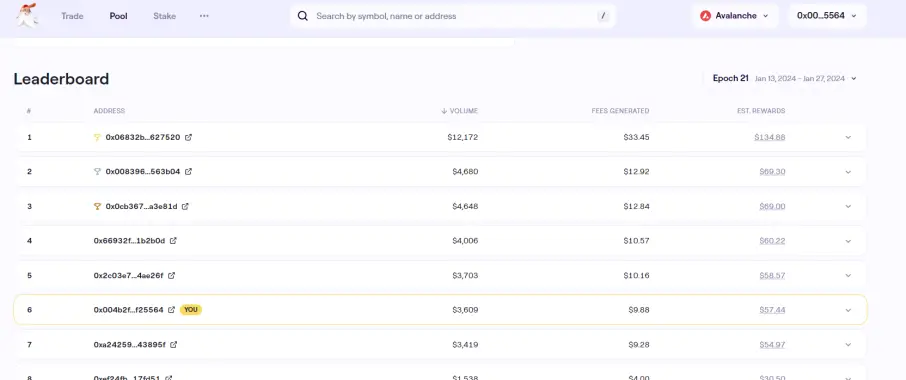Screen dimensions: 906x380
Task: Click the $3,703 volume value
Action: [465, 275]
